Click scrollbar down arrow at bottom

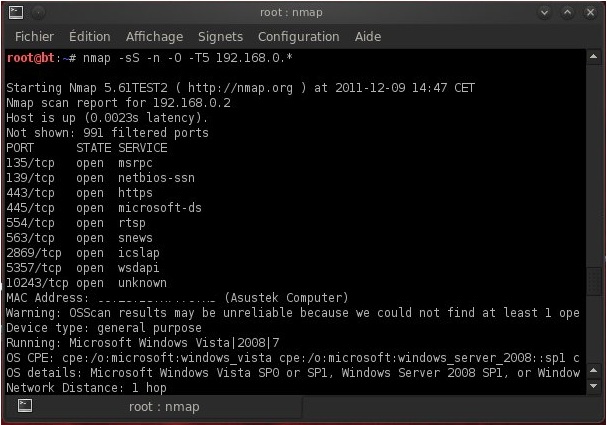click(593, 386)
